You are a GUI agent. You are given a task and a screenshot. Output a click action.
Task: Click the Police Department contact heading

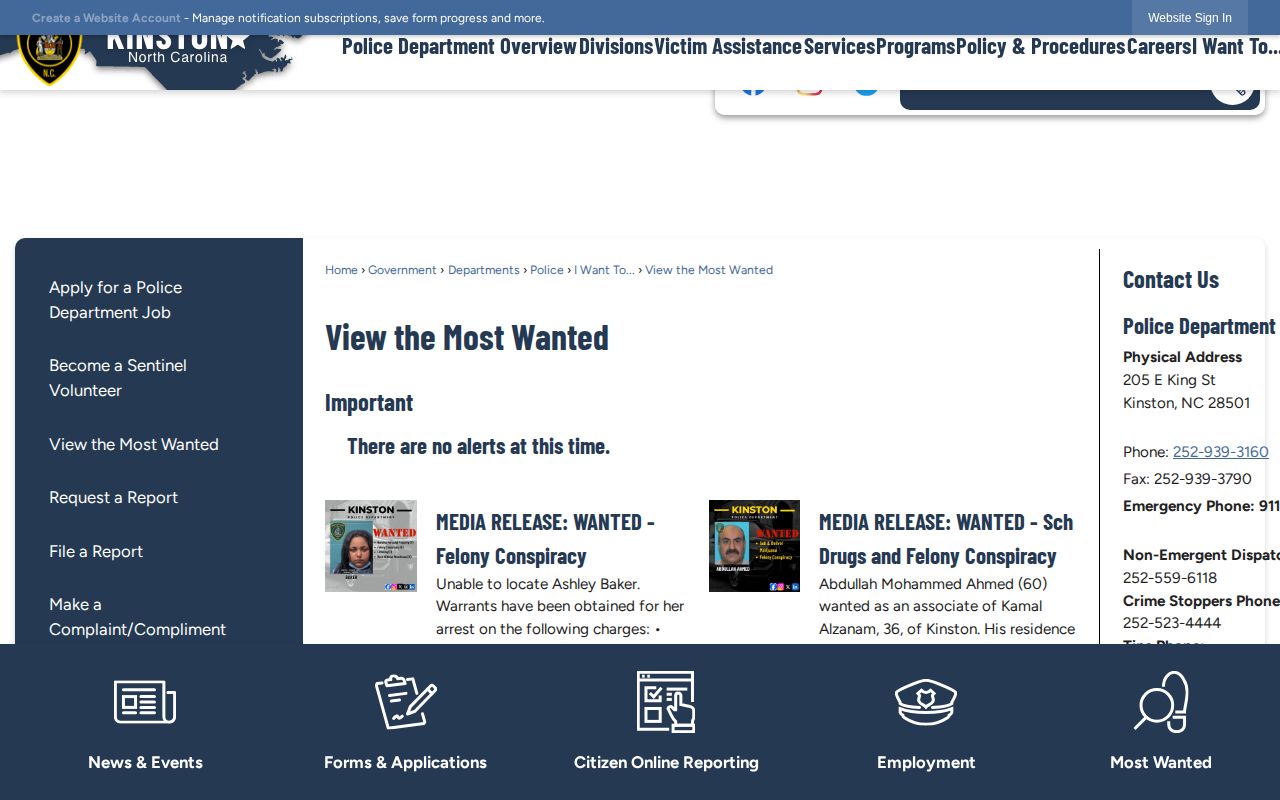click(x=1199, y=327)
